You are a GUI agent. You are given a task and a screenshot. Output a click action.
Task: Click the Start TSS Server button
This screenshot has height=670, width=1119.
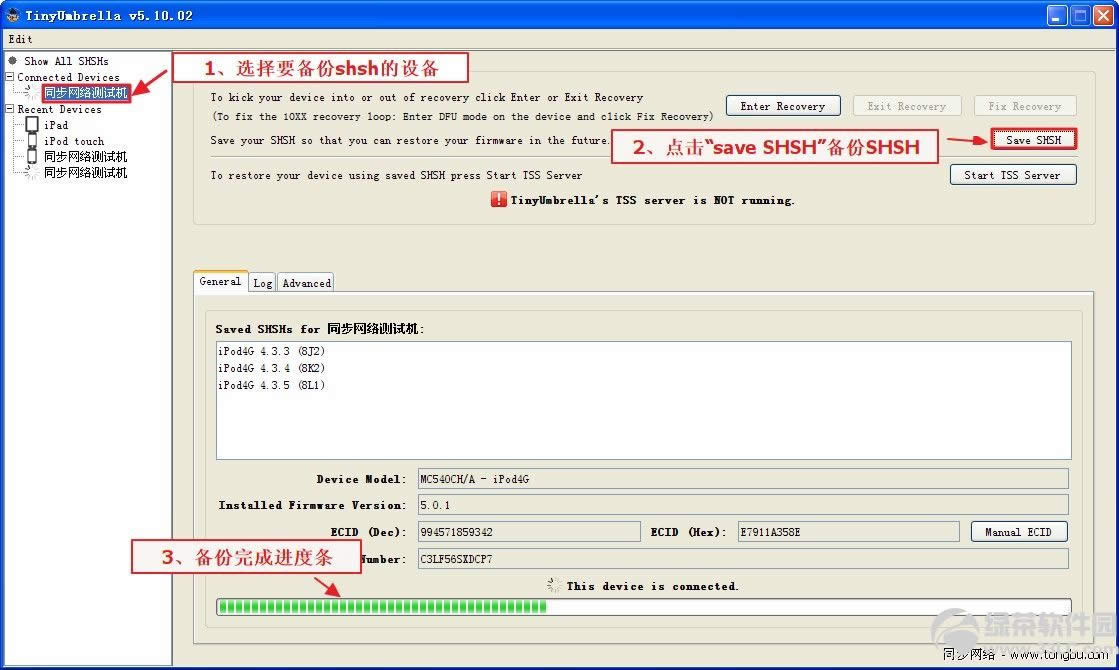point(1013,175)
